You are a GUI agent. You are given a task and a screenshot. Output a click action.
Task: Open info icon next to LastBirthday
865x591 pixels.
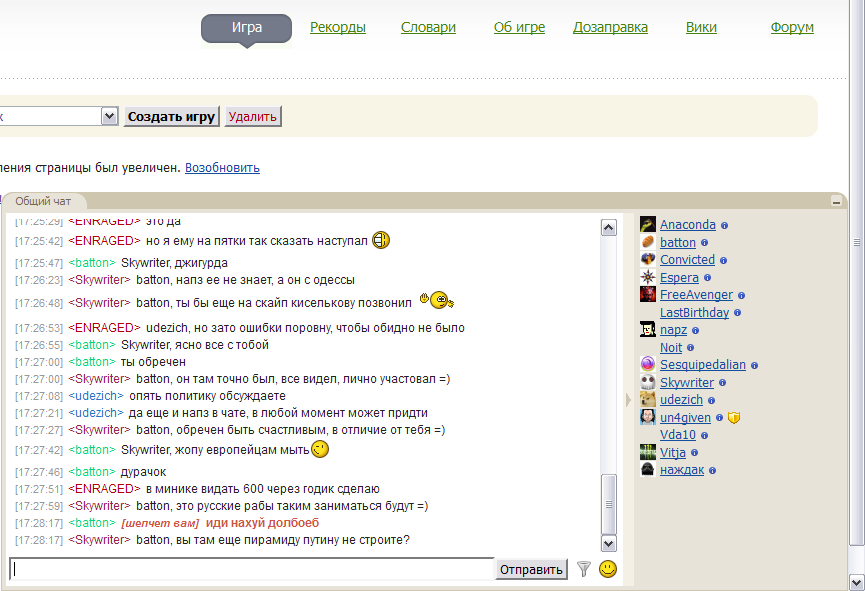click(738, 313)
